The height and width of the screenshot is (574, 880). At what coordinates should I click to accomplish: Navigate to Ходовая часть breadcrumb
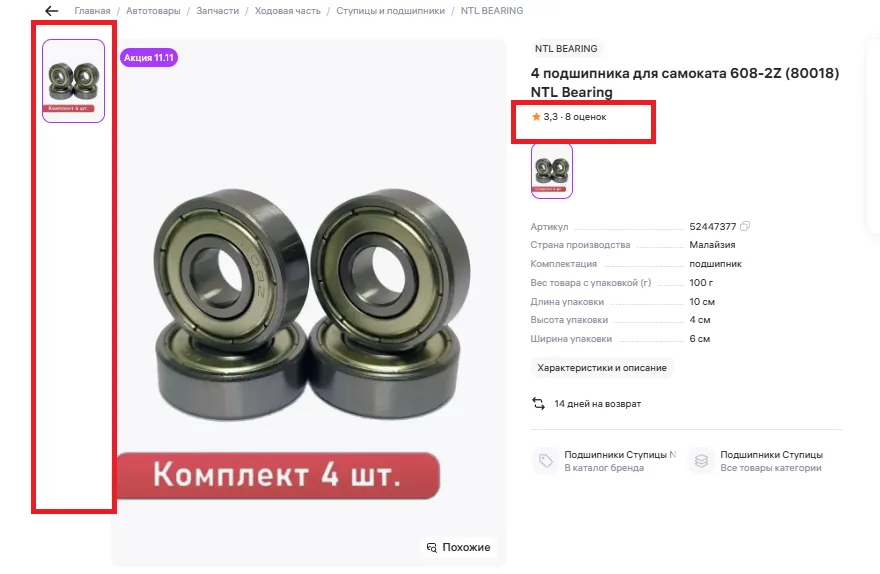click(x=287, y=11)
